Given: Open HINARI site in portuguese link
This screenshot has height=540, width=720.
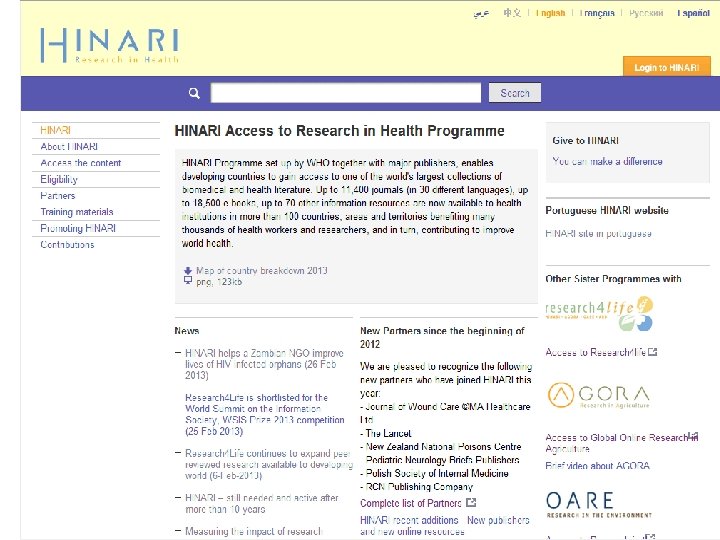Looking at the screenshot, I should 598,233.
